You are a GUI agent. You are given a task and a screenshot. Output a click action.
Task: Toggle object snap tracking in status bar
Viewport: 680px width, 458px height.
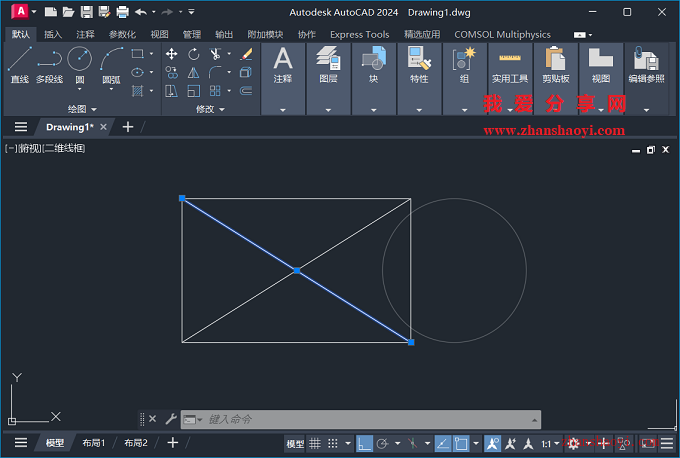click(x=442, y=443)
